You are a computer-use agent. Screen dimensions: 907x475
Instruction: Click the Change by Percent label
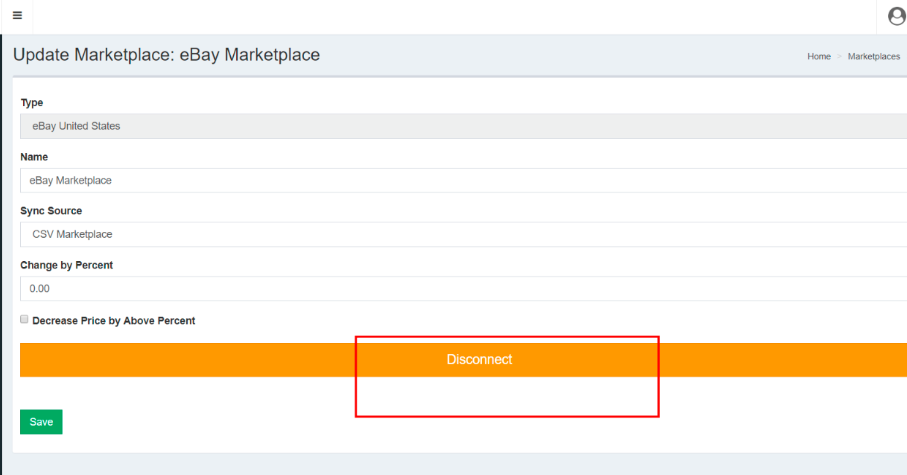click(x=67, y=265)
